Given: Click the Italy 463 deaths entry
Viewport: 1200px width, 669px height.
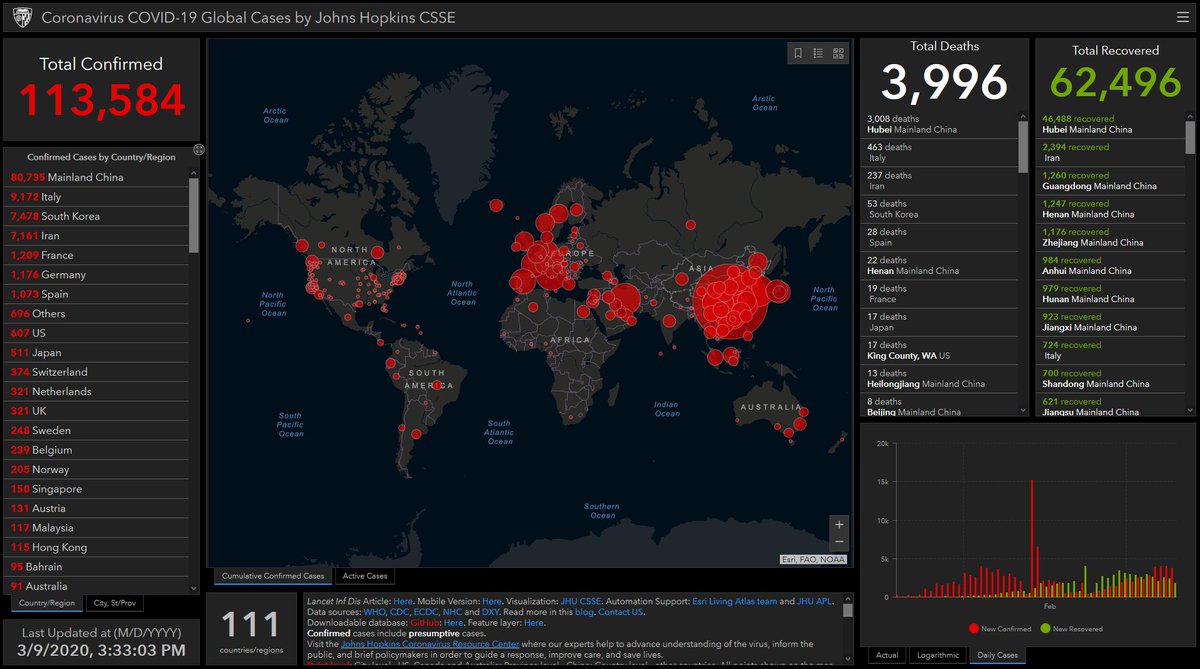Looking at the screenshot, I should tap(940, 152).
